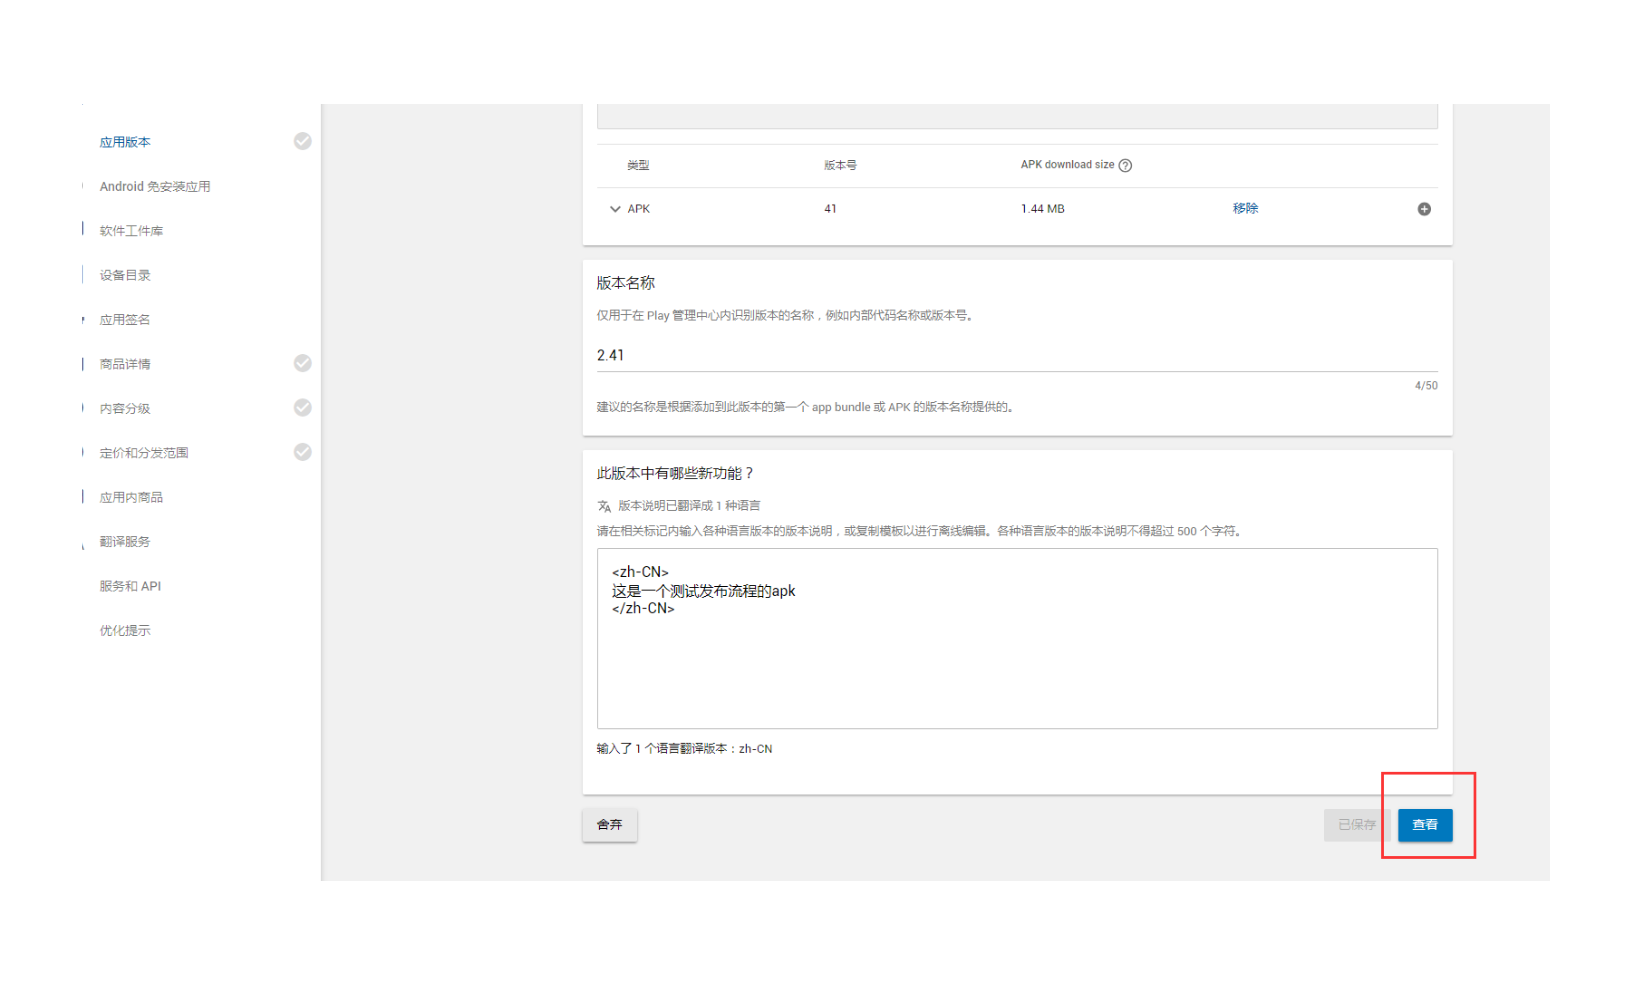
Task: Open the 应用签名 page
Action: (125, 319)
